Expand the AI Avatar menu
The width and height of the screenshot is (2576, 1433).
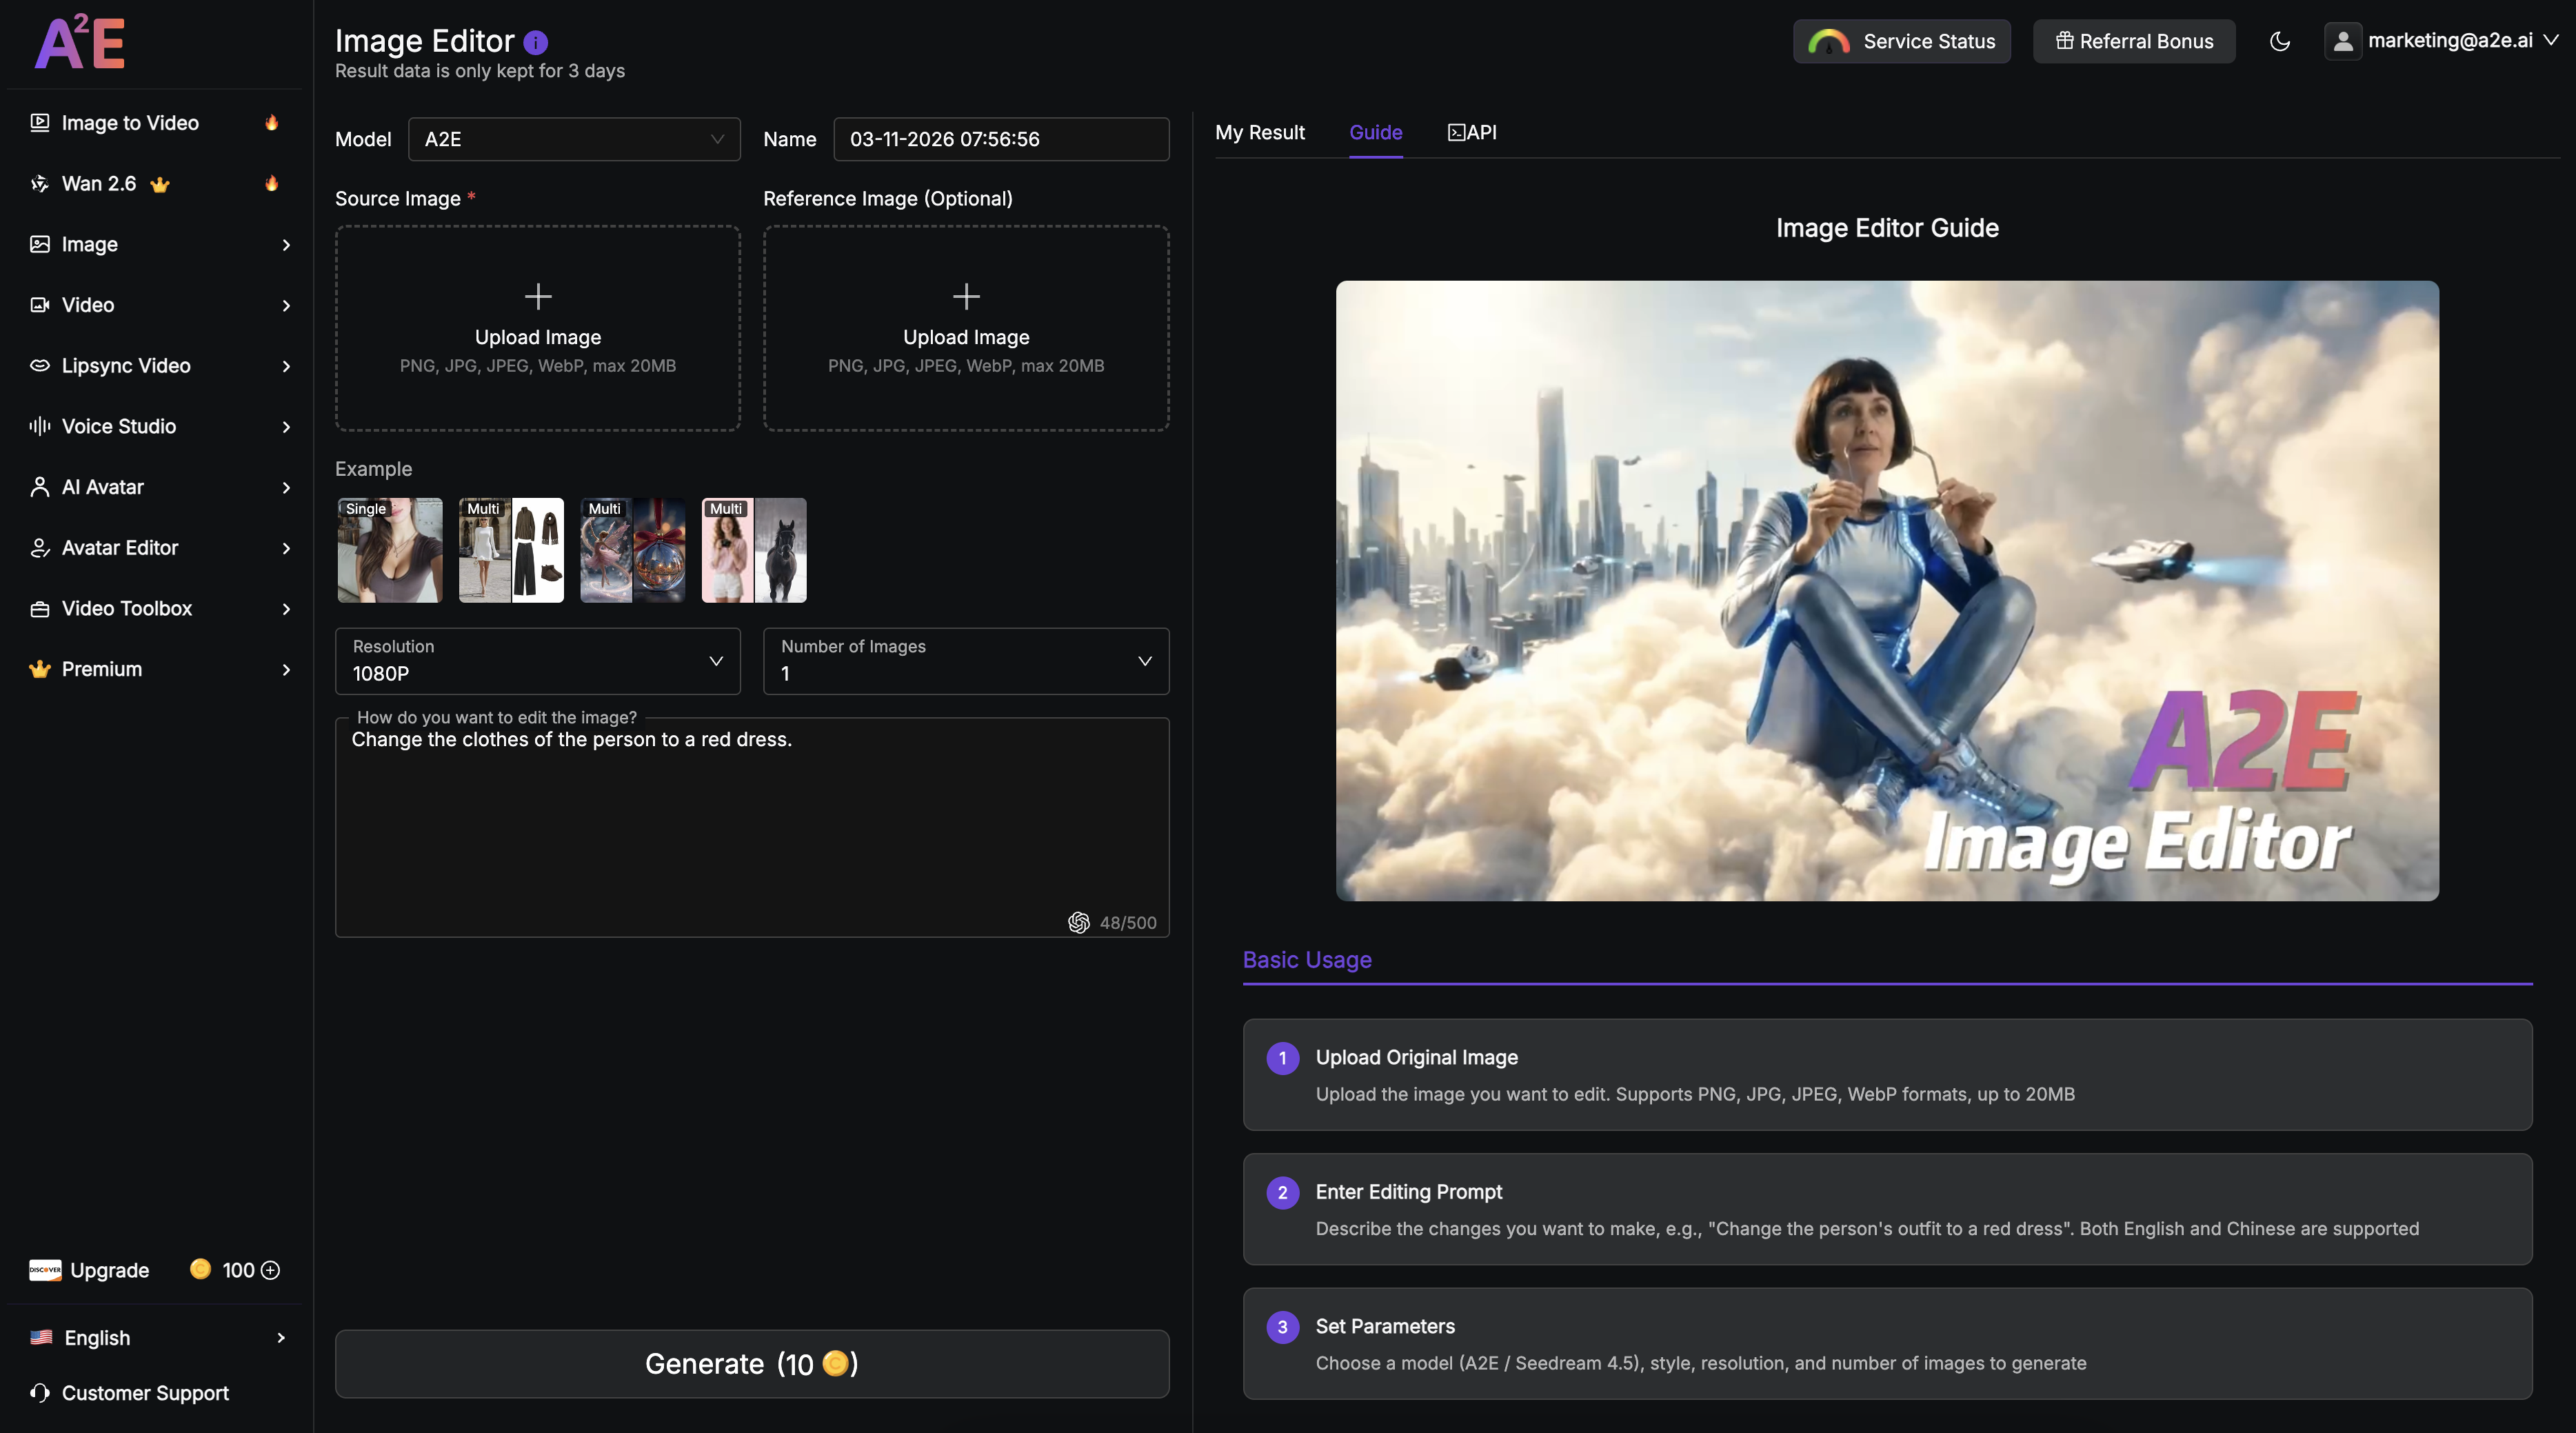click(286, 488)
